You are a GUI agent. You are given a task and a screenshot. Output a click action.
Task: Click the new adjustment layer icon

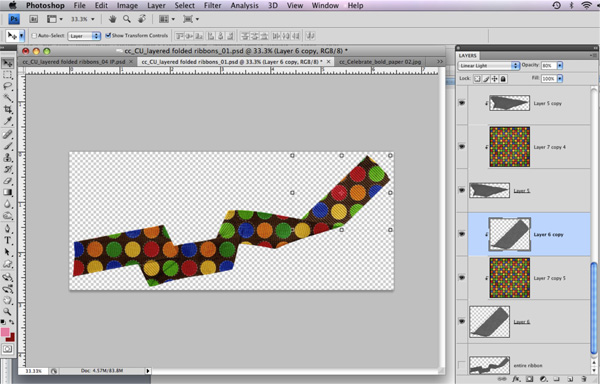click(x=543, y=379)
